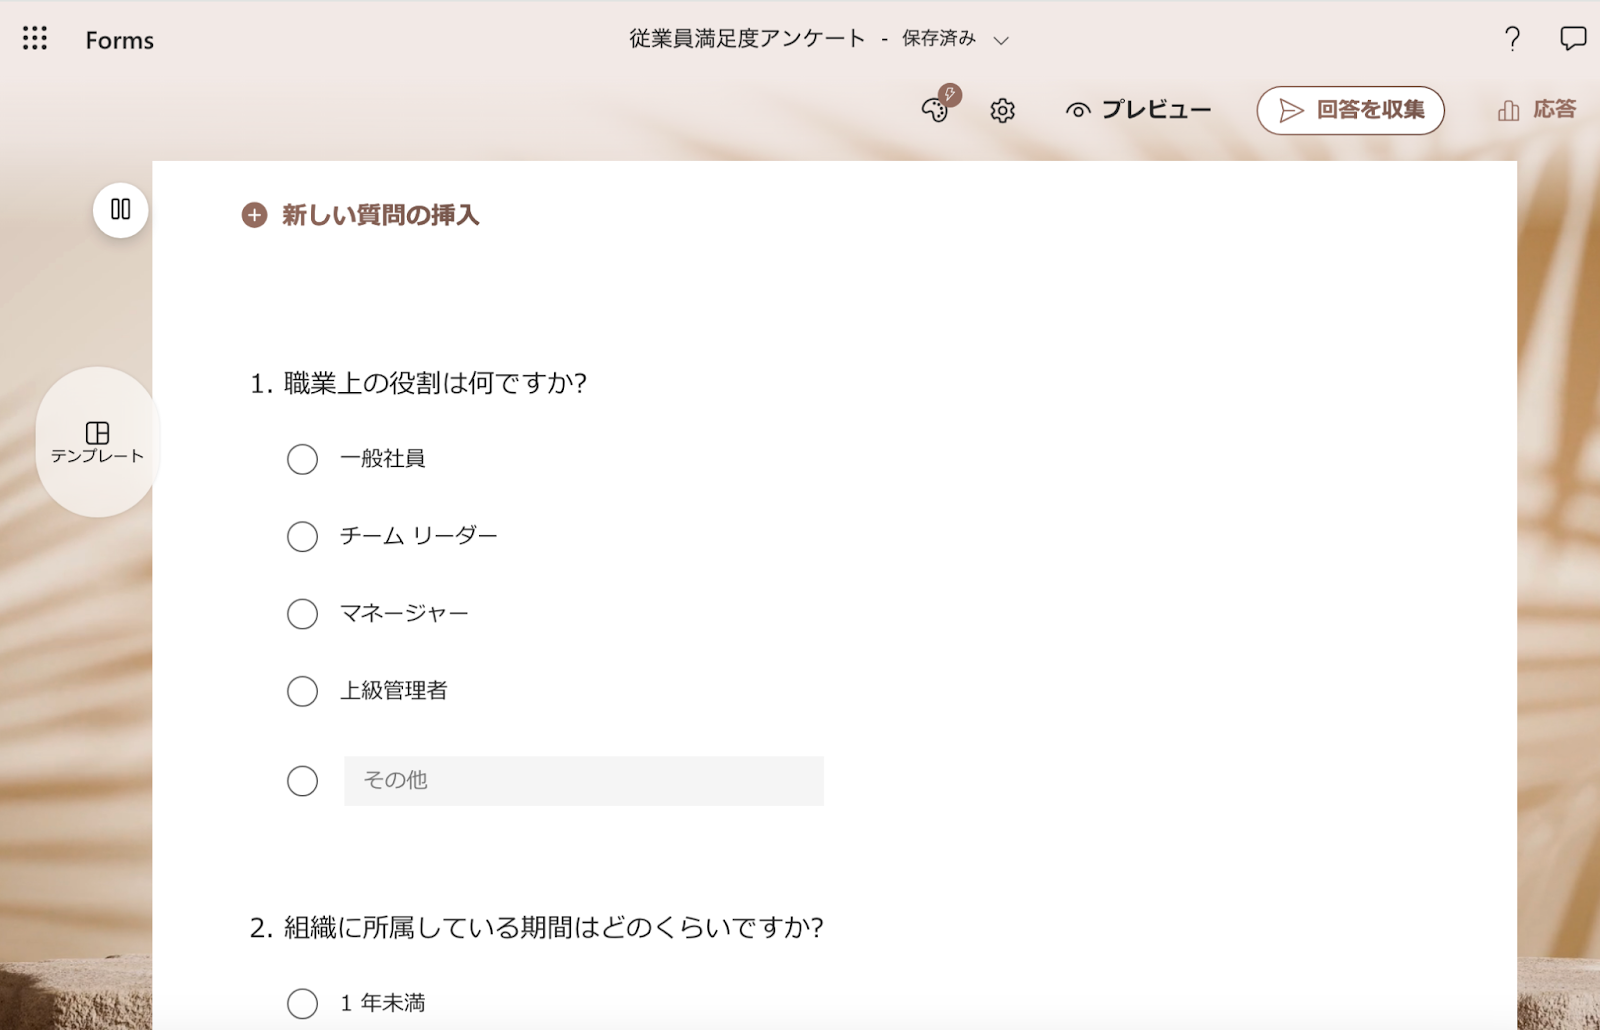Click the section navigation icon in left sidebar
Image resolution: width=1600 pixels, height=1030 pixels.
click(x=119, y=211)
